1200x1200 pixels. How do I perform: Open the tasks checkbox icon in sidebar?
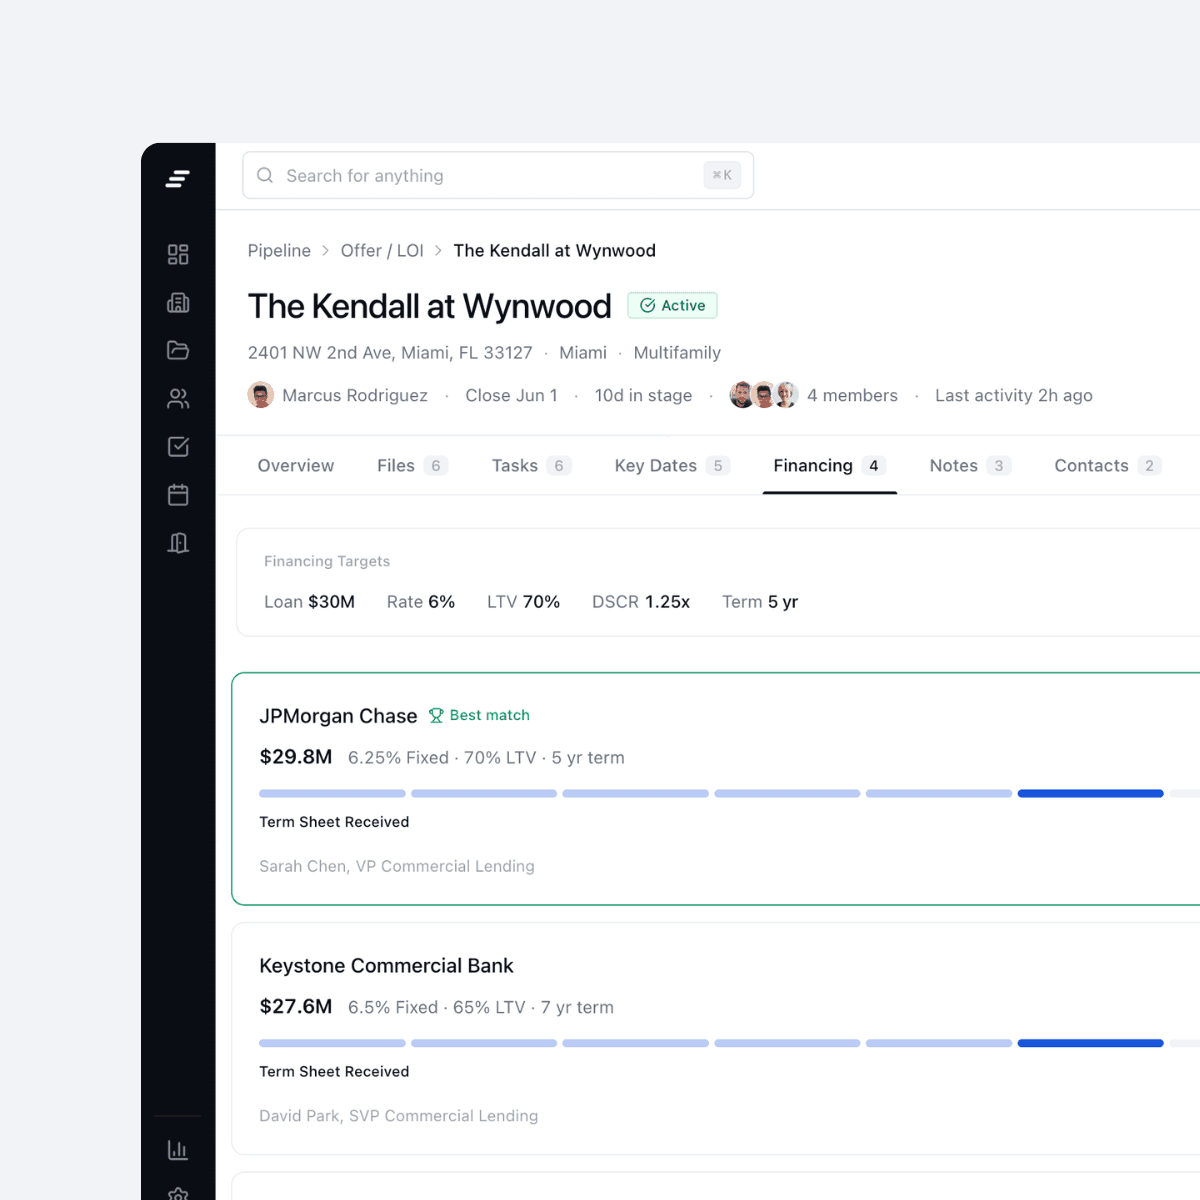tap(178, 447)
